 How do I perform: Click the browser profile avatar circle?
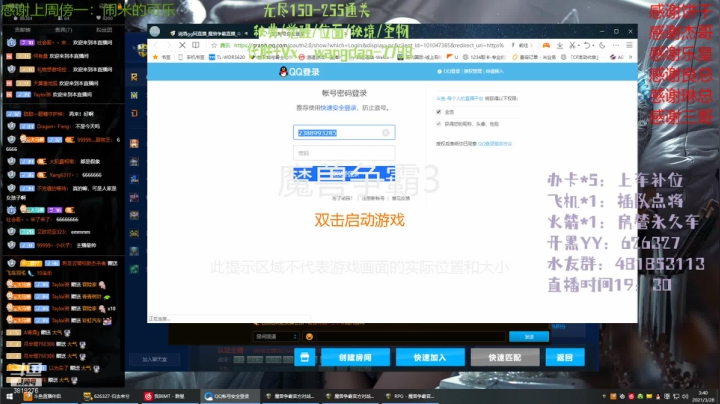155,31
